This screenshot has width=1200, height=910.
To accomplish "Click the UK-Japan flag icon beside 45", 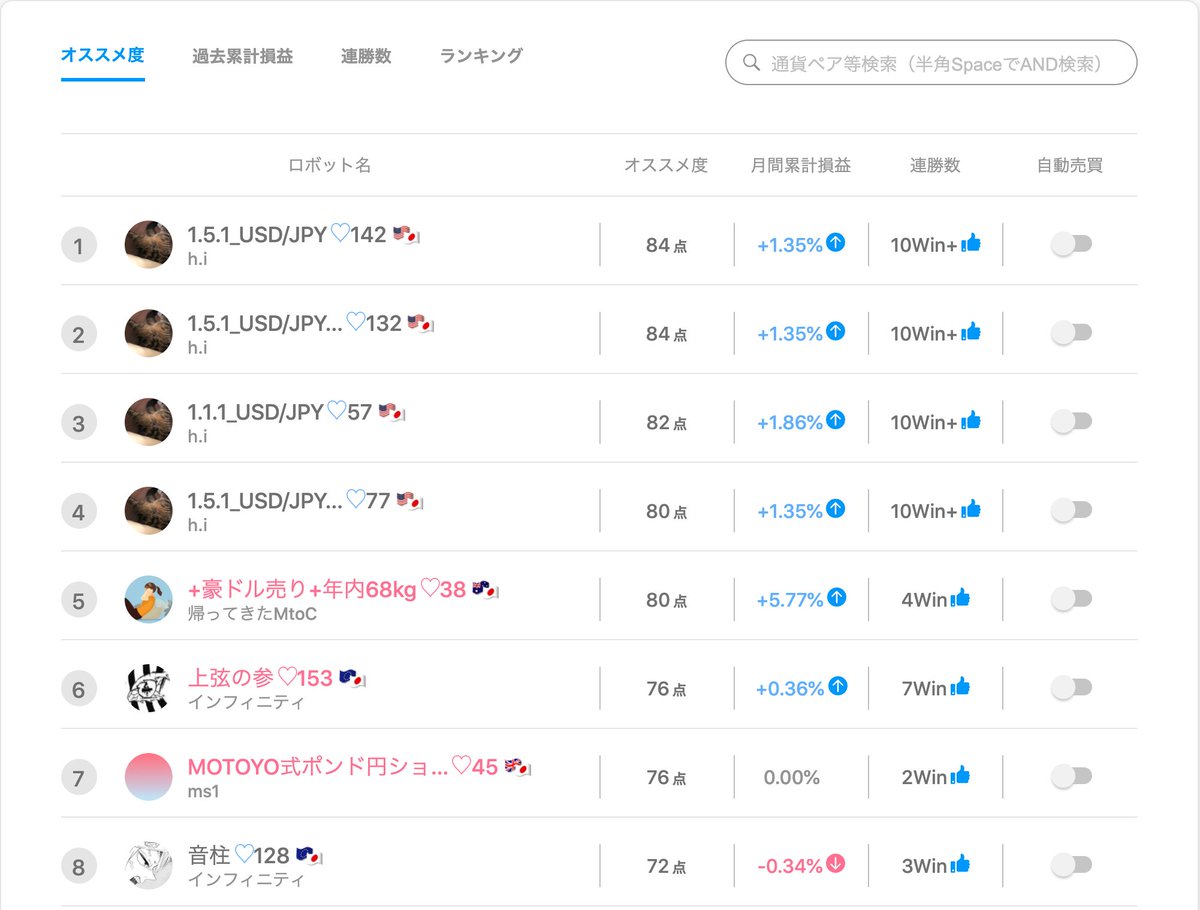I will pos(517,767).
